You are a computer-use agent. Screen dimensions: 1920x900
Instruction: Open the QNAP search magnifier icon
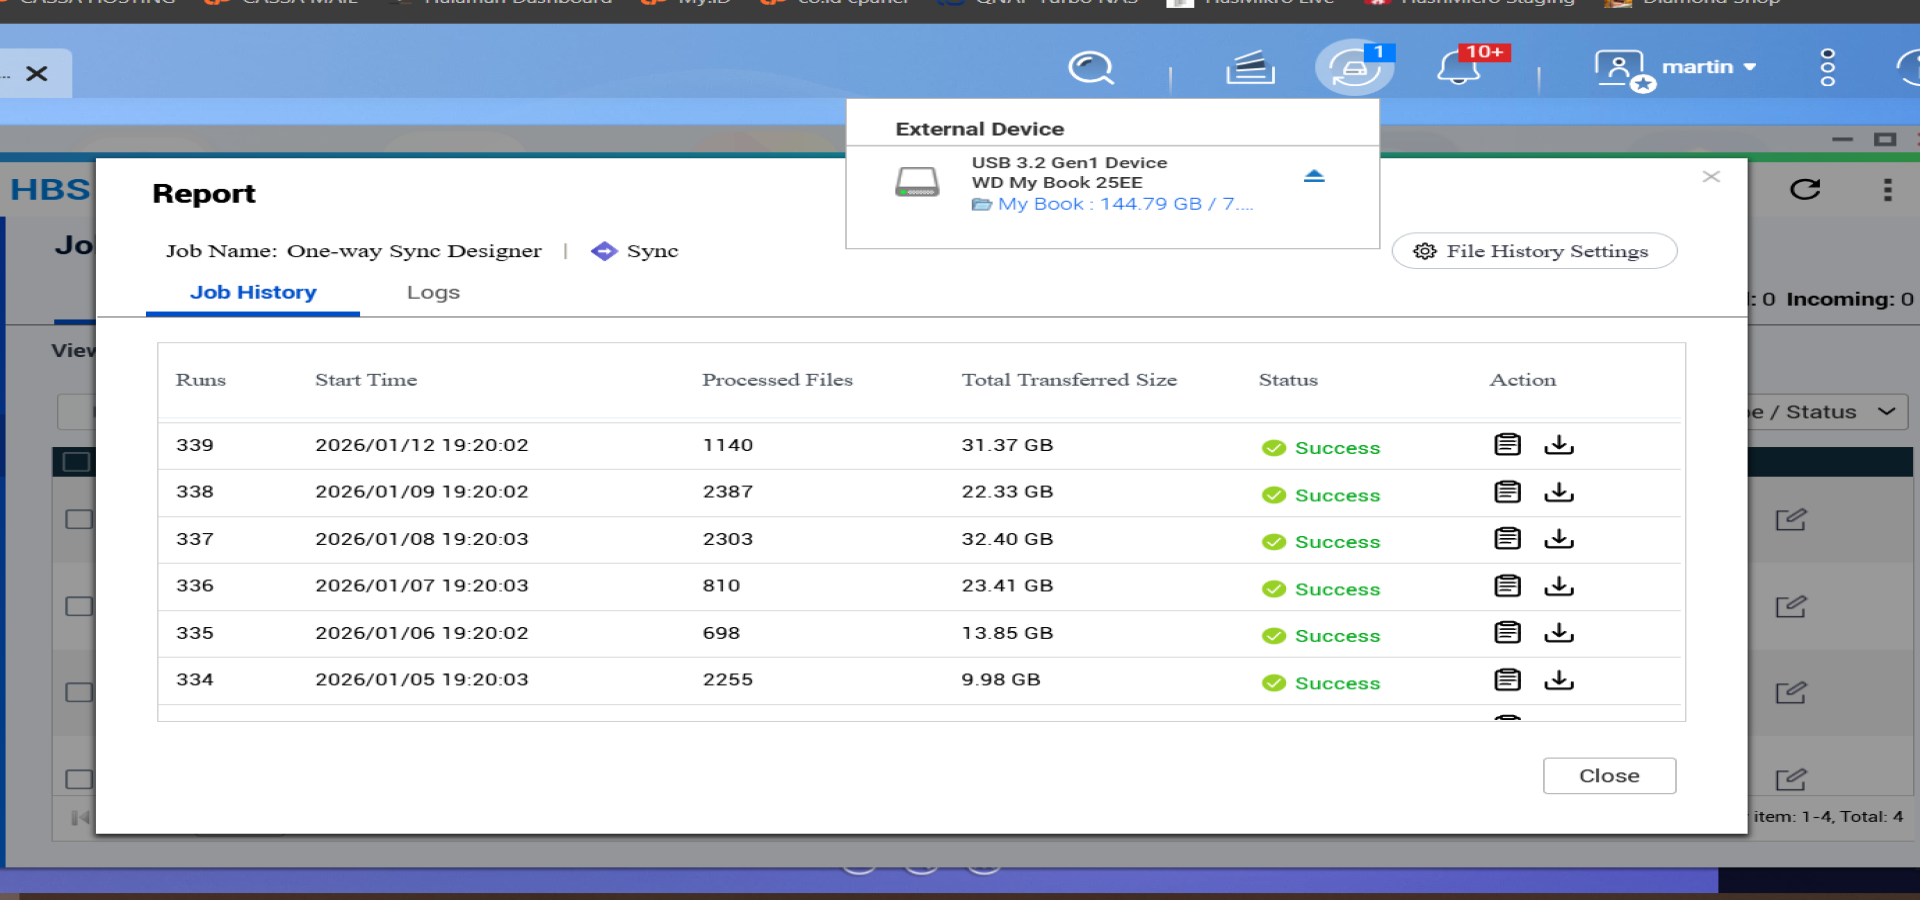tap(1090, 68)
